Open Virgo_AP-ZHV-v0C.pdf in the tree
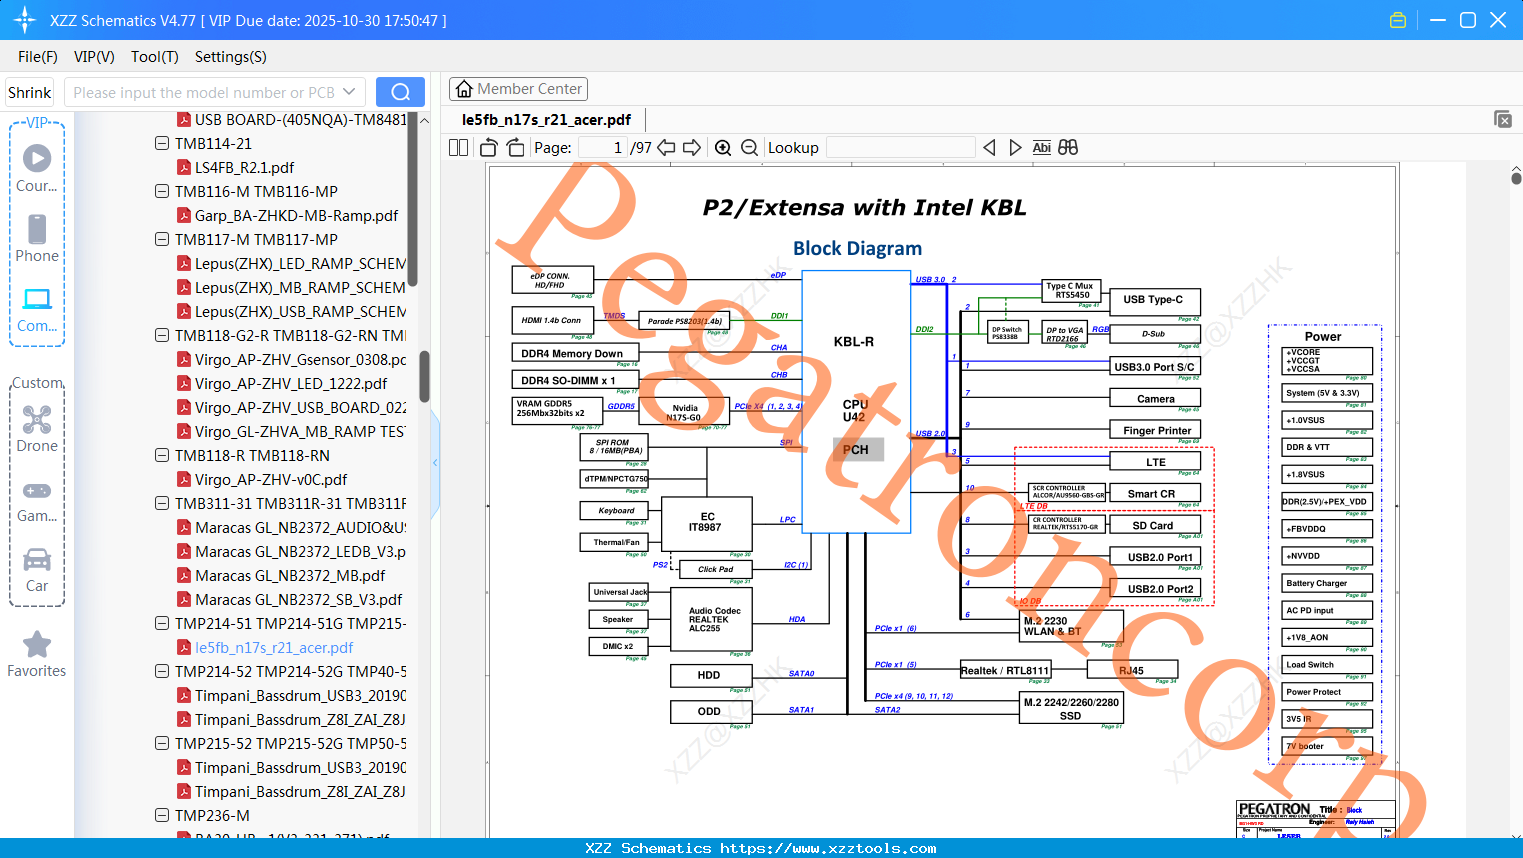The height and width of the screenshot is (858, 1523). pos(271,480)
